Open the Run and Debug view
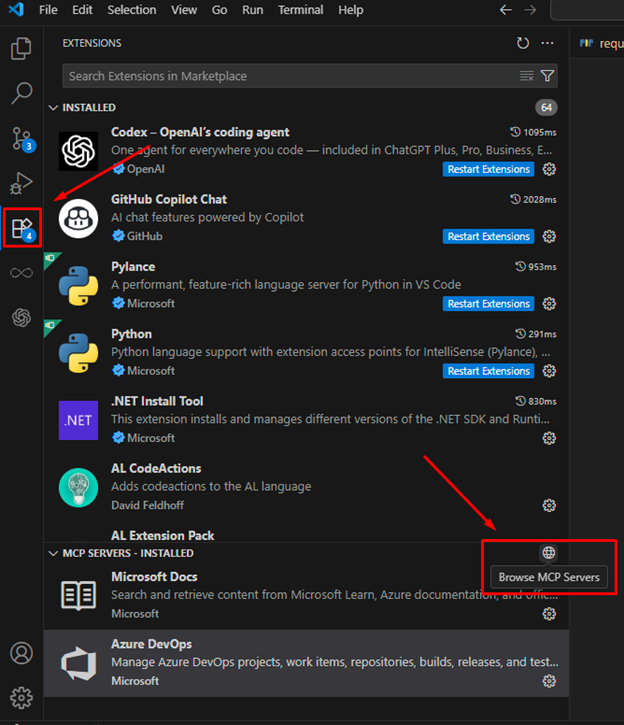The image size is (624, 725). click(21, 183)
